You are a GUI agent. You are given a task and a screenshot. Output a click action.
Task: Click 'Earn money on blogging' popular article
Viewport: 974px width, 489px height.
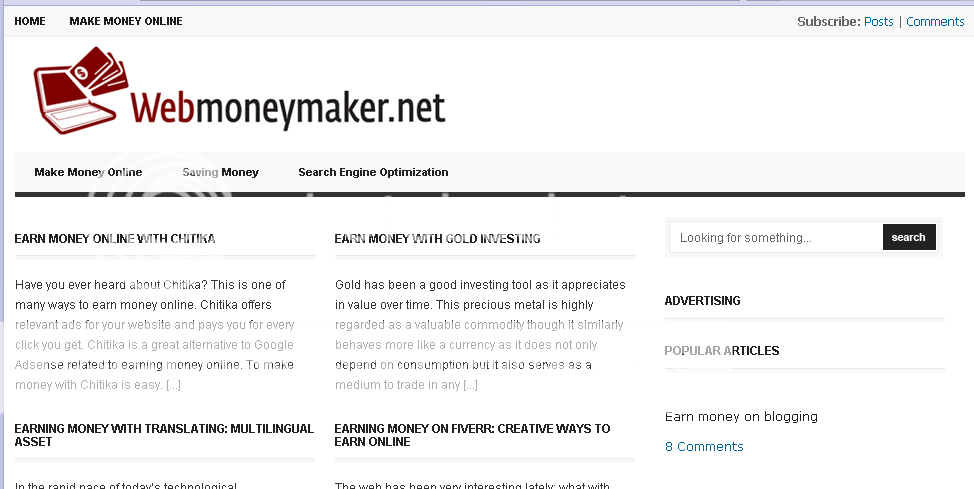[741, 417]
